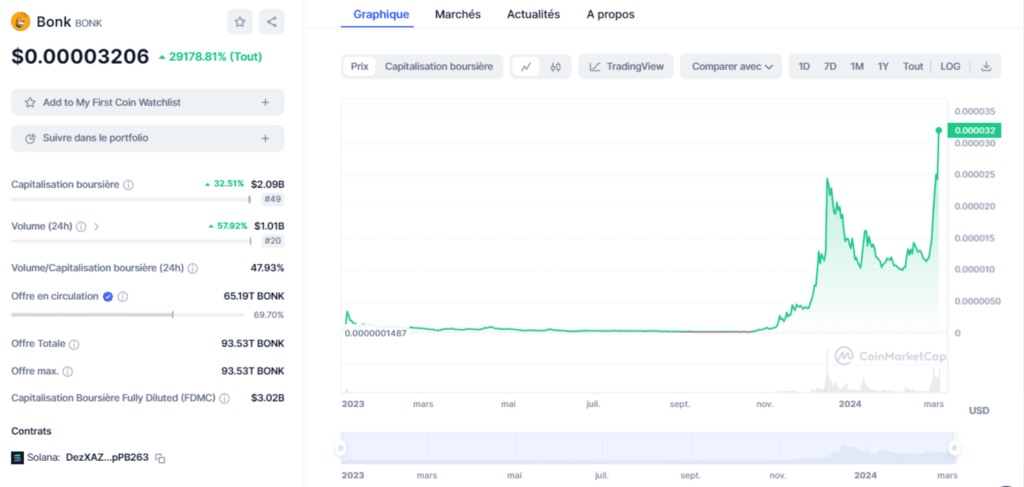The height and width of the screenshot is (487, 1024).
Task: Open Comparer avec dropdown
Action: [x=731, y=67]
